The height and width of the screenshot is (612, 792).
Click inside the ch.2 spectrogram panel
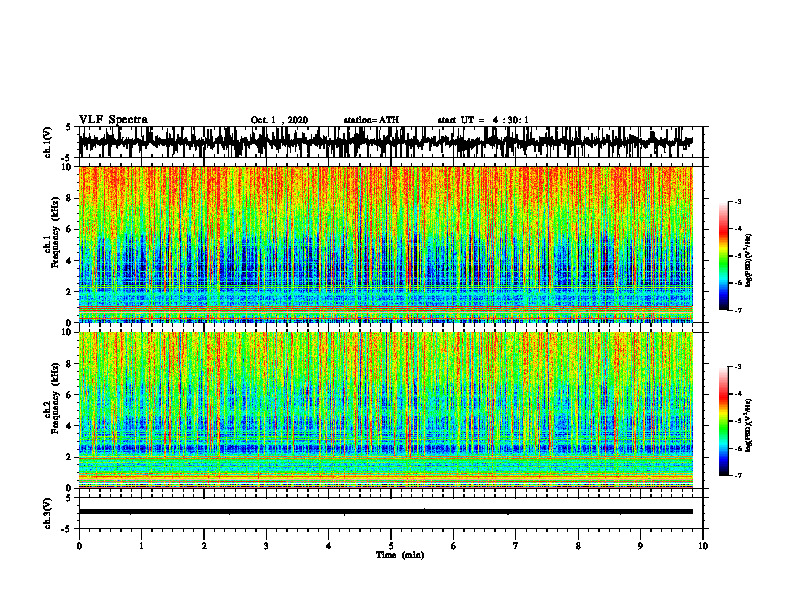pyautogui.click(x=385, y=410)
